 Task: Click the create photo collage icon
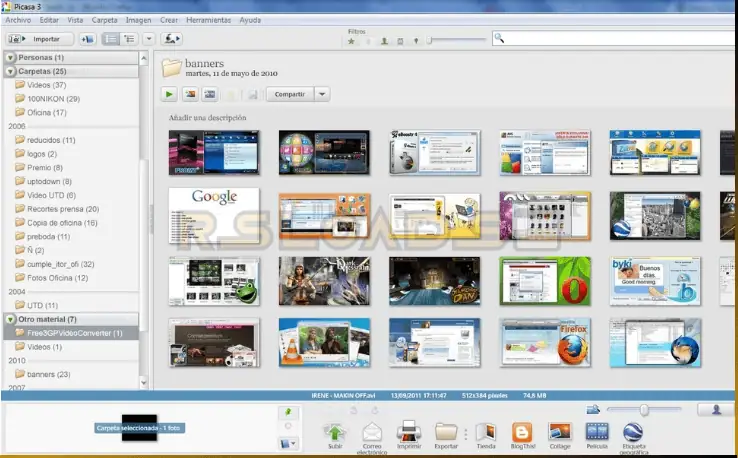click(x=190, y=94)
